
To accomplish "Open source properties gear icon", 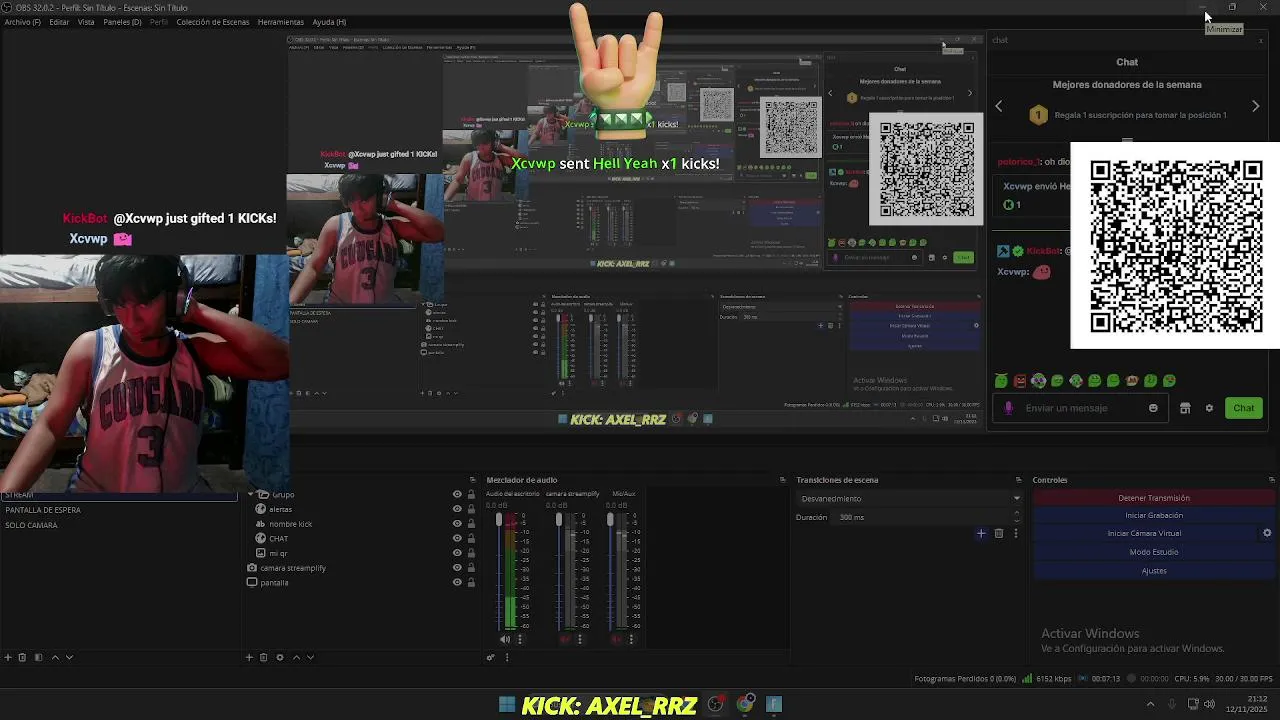I will click(280, 657).
